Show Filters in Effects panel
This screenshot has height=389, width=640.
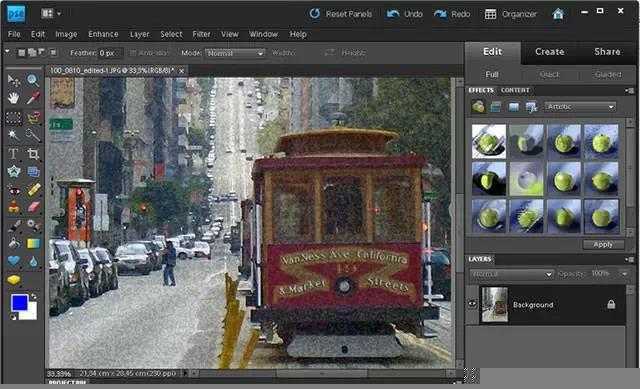[478, 107]
